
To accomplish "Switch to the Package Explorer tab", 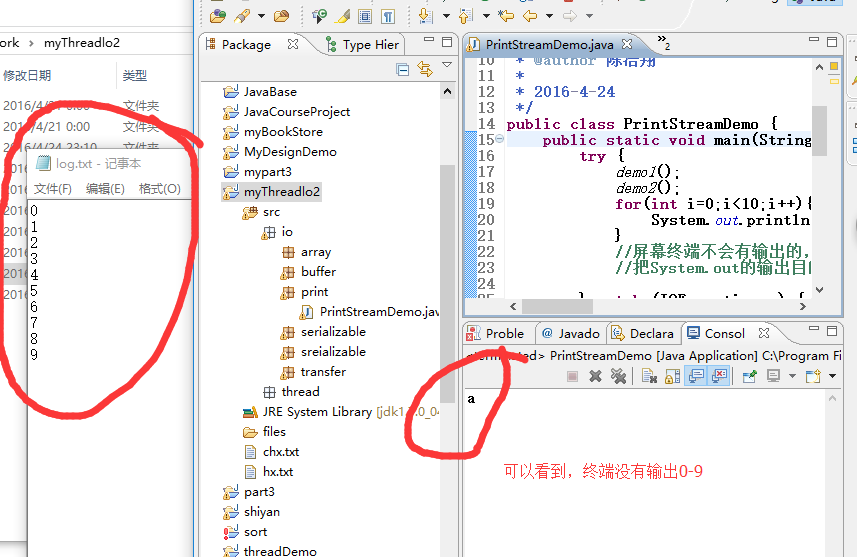I will click(246, 45).
